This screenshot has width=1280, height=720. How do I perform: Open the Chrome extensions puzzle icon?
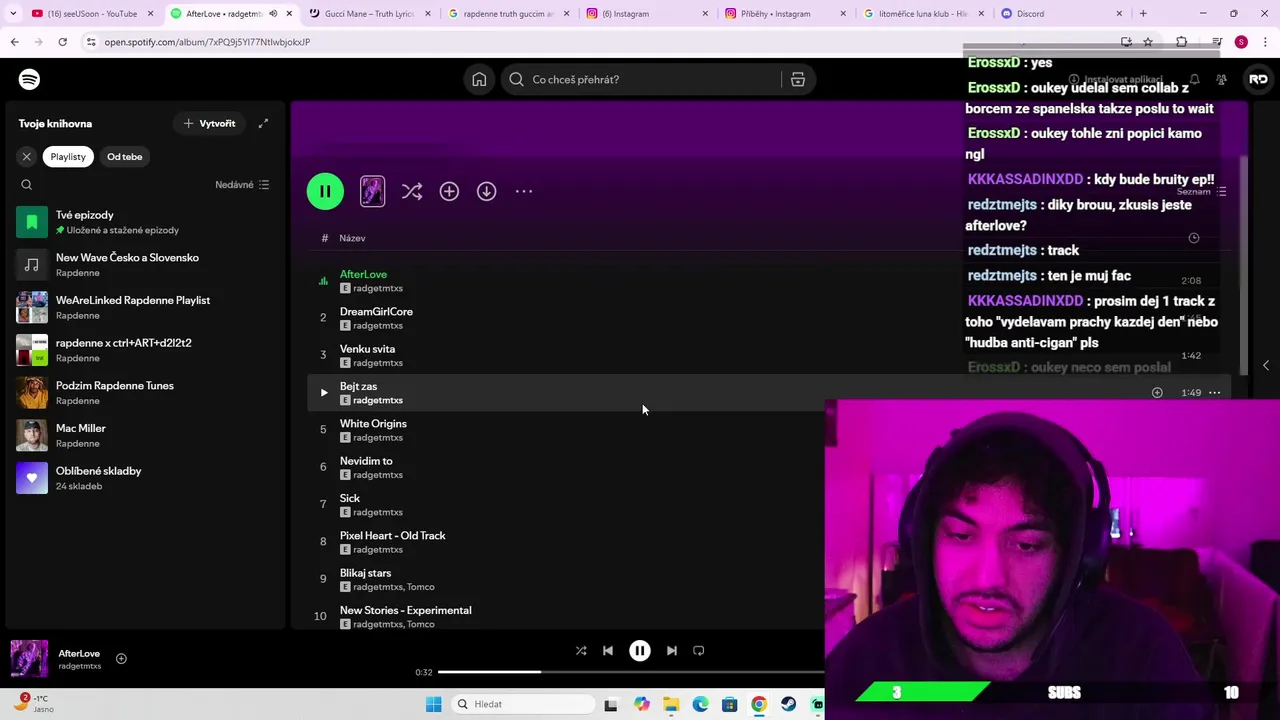coord(1181,42)
